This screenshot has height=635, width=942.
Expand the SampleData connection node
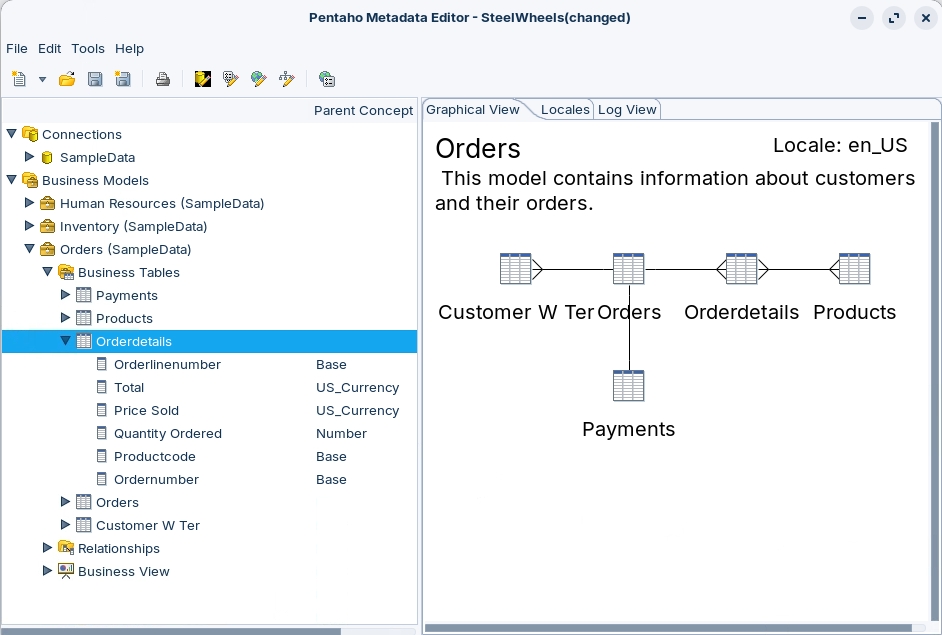click(30, 157)
